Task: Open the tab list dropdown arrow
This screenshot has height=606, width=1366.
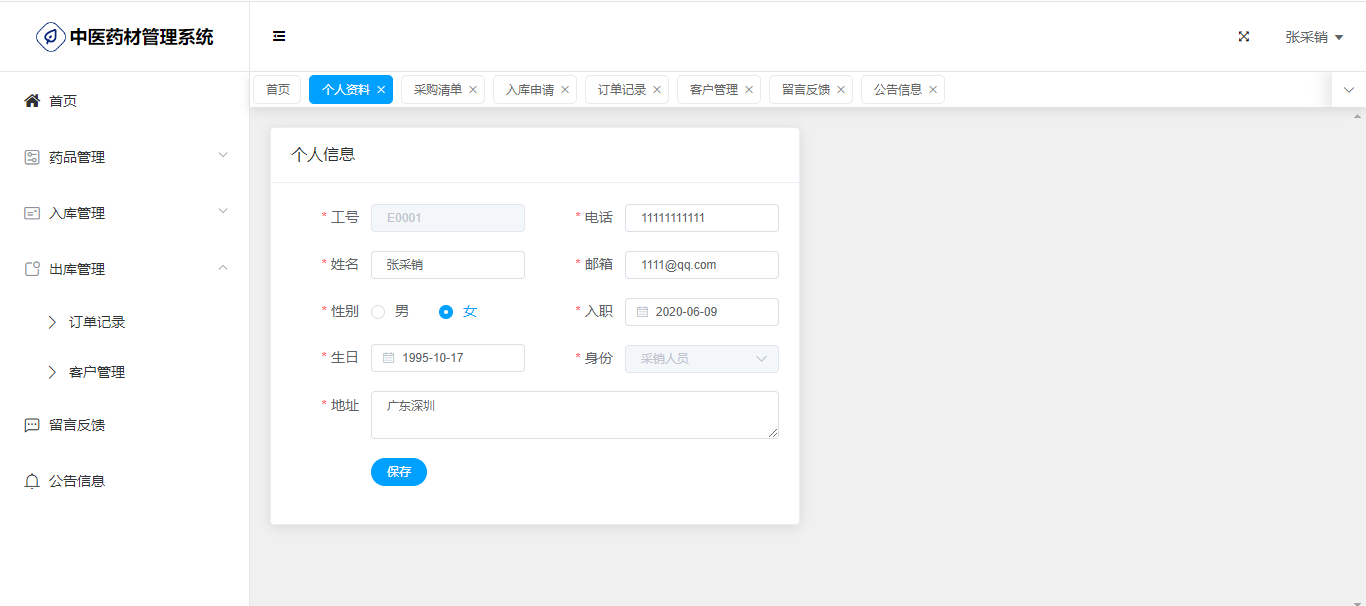Action: point(1348,90)
